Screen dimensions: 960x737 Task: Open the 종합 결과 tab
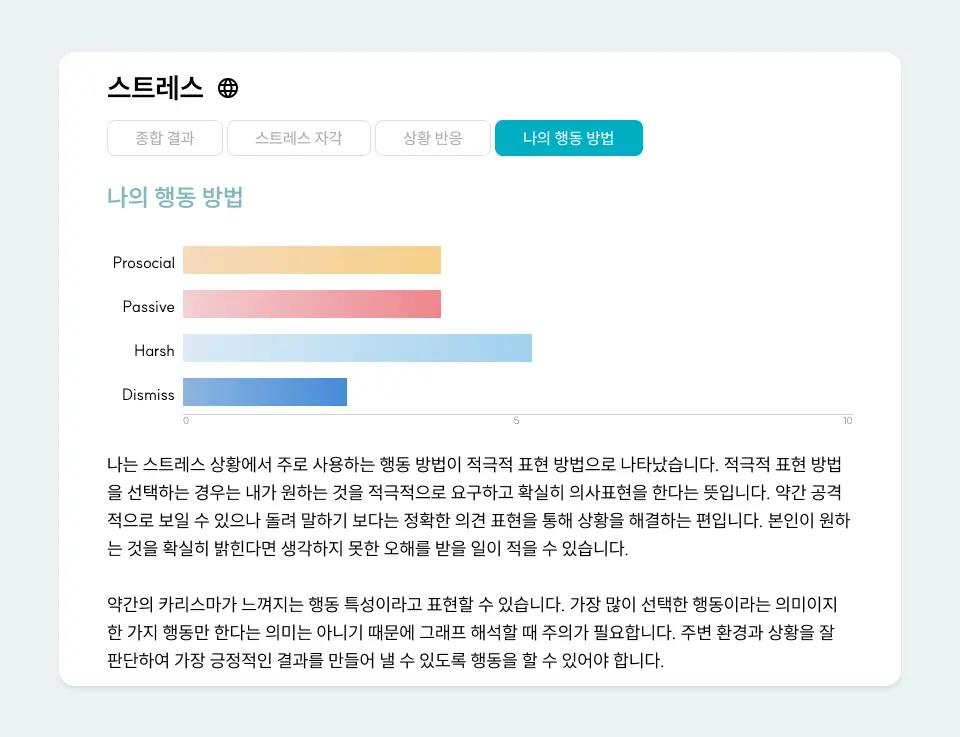pyautogui.click(x=164, y=138)
